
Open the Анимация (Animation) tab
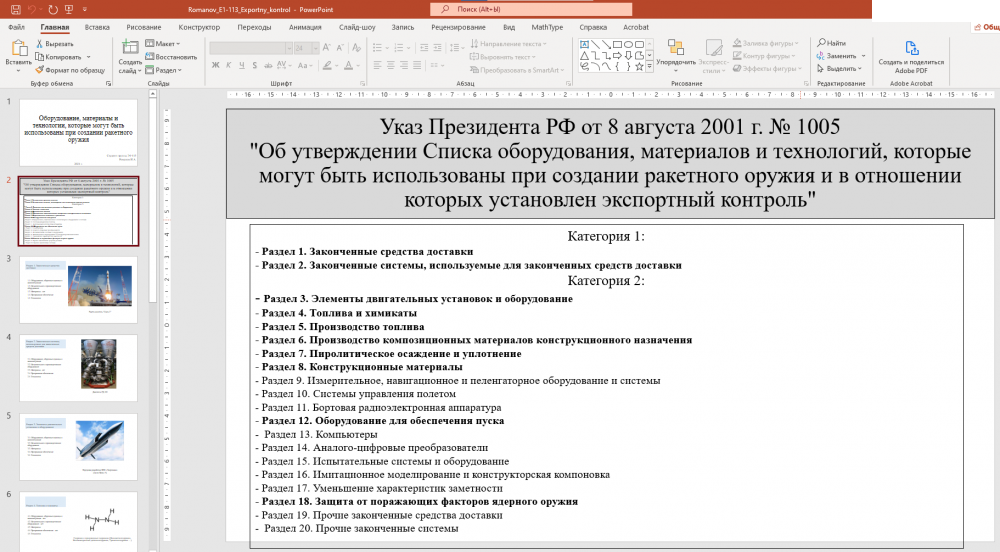tap(305, 27)
